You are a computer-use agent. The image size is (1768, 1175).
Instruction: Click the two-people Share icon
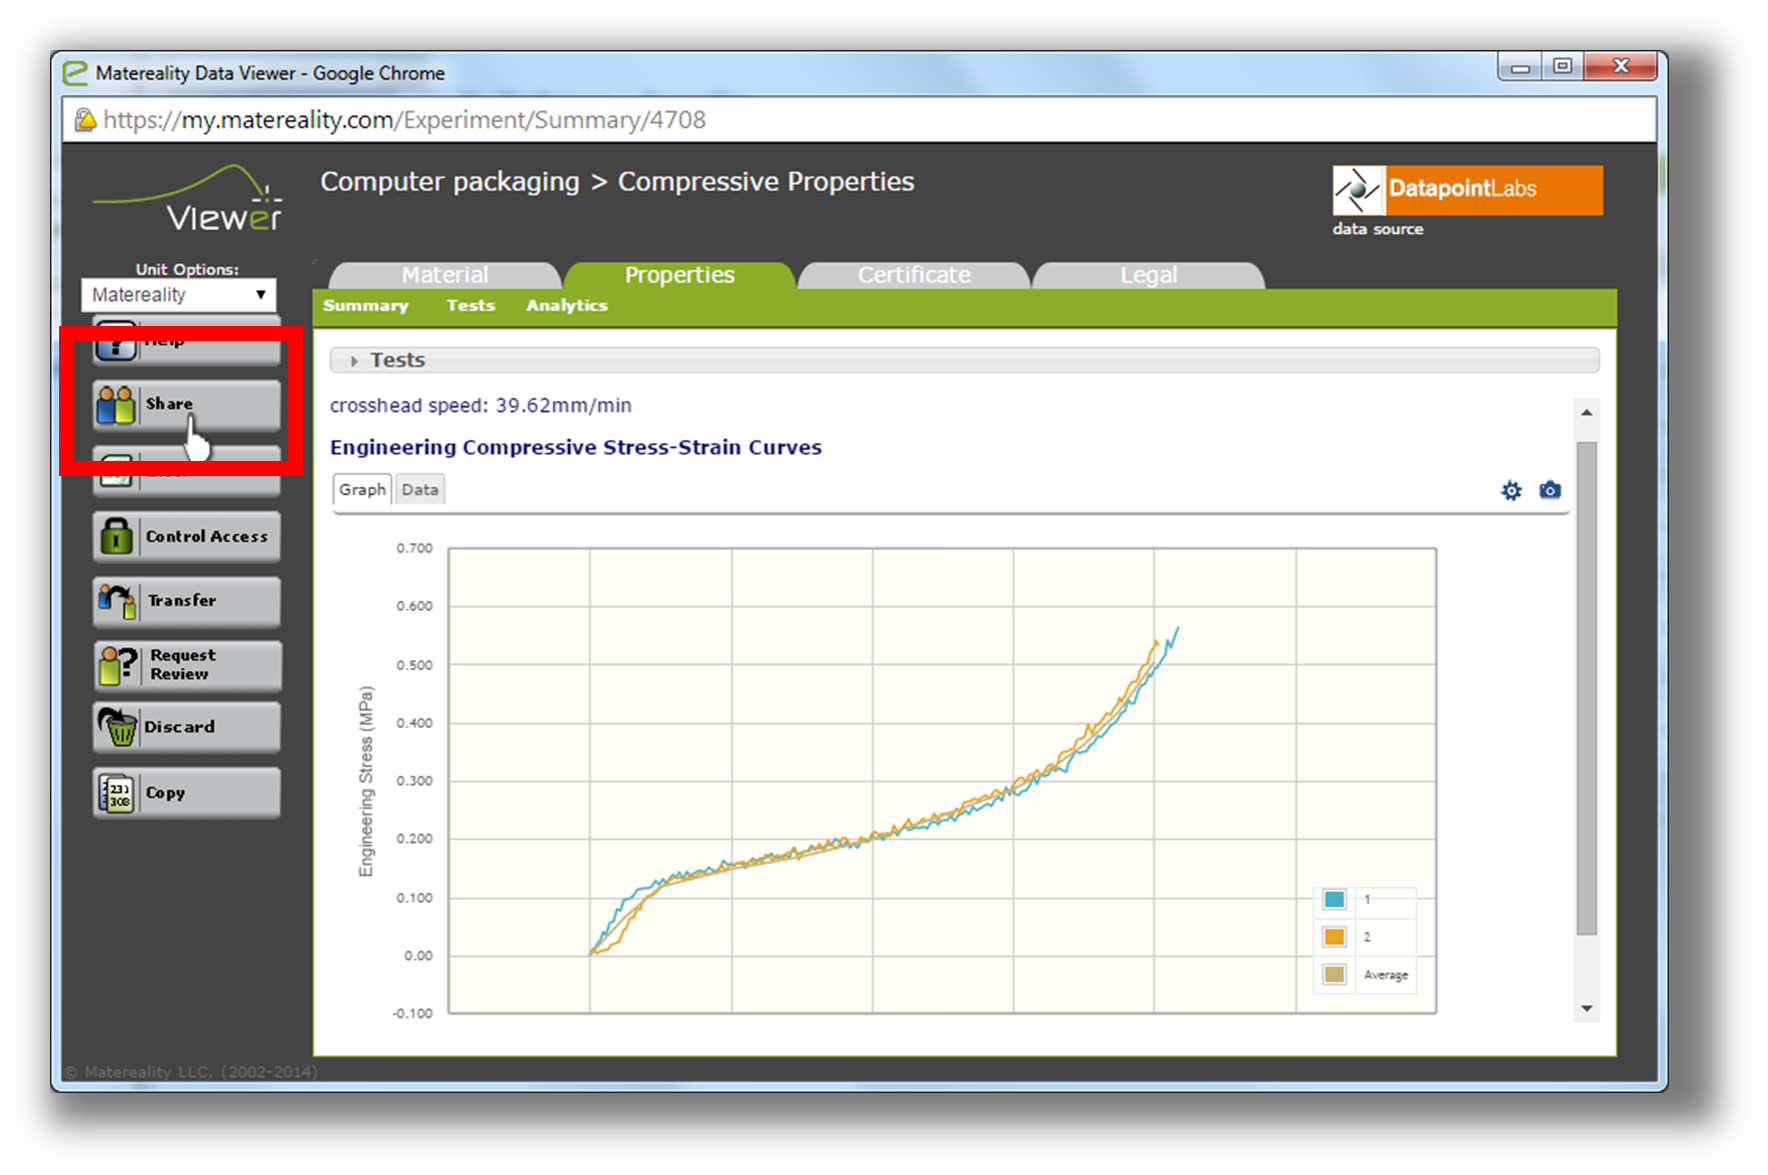[x=116, y=405]
